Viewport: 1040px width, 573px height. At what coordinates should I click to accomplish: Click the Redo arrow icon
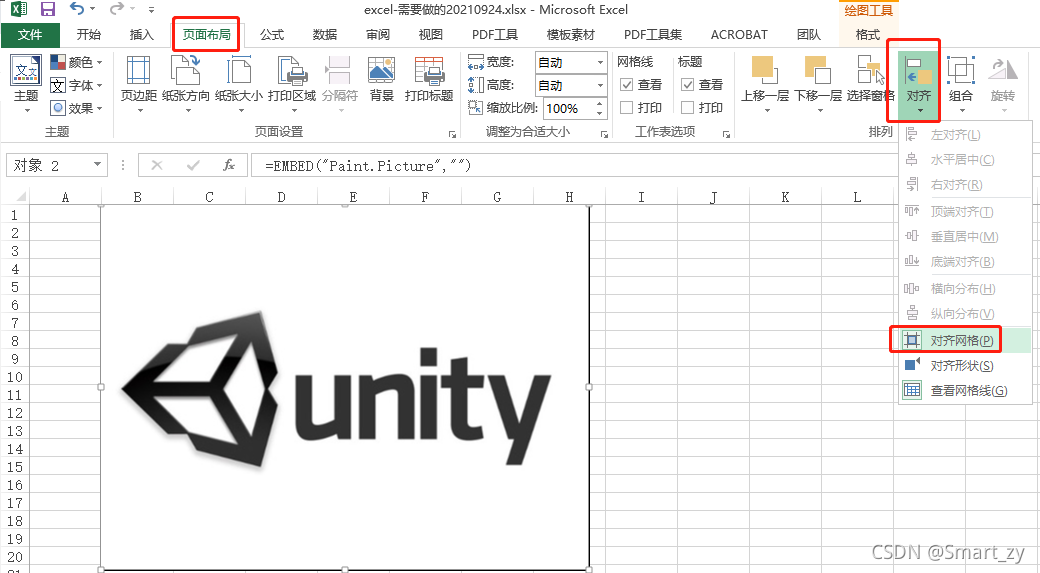point(117,9)
